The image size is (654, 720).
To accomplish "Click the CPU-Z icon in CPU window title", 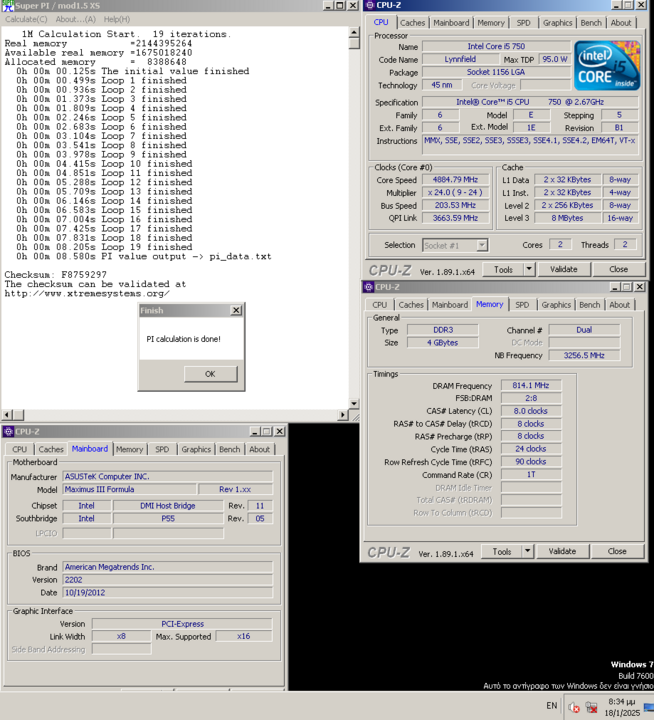I will (x=370, y=5).
